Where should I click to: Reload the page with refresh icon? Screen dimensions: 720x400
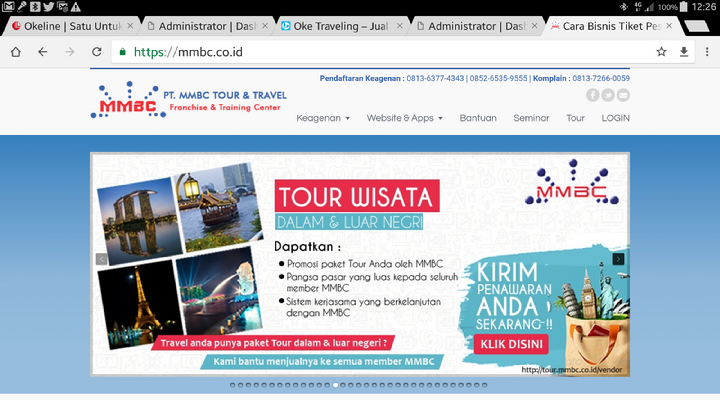pos(96,52)
